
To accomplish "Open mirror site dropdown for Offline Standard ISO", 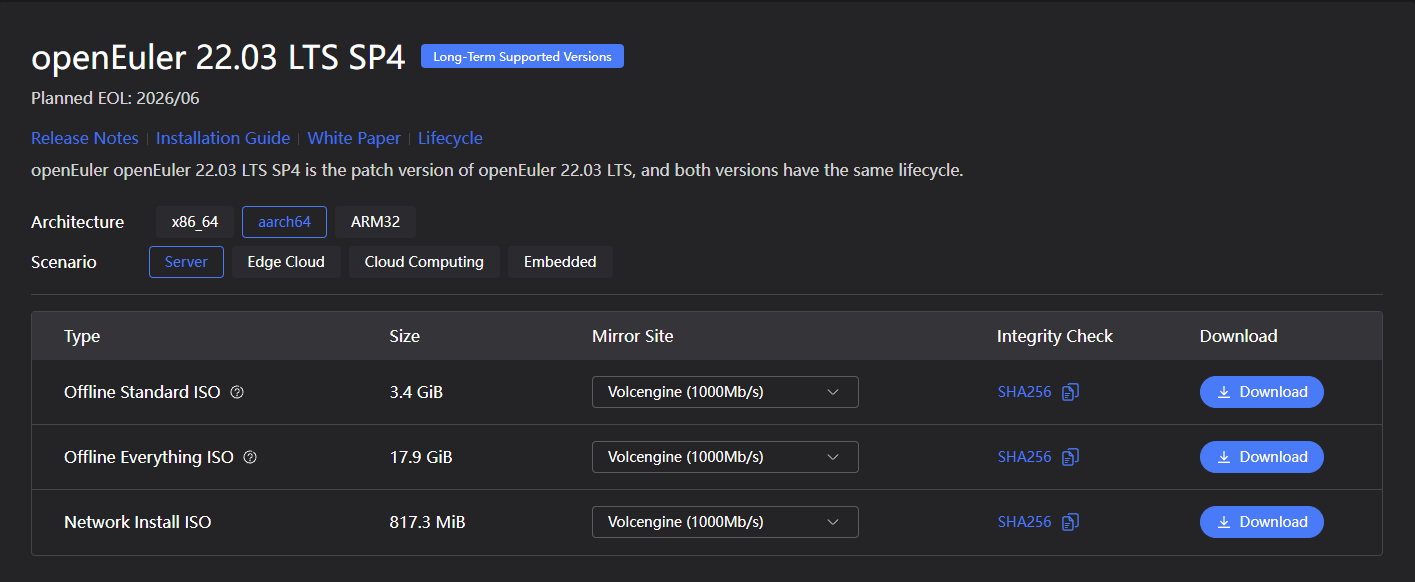I will (725, 392).
